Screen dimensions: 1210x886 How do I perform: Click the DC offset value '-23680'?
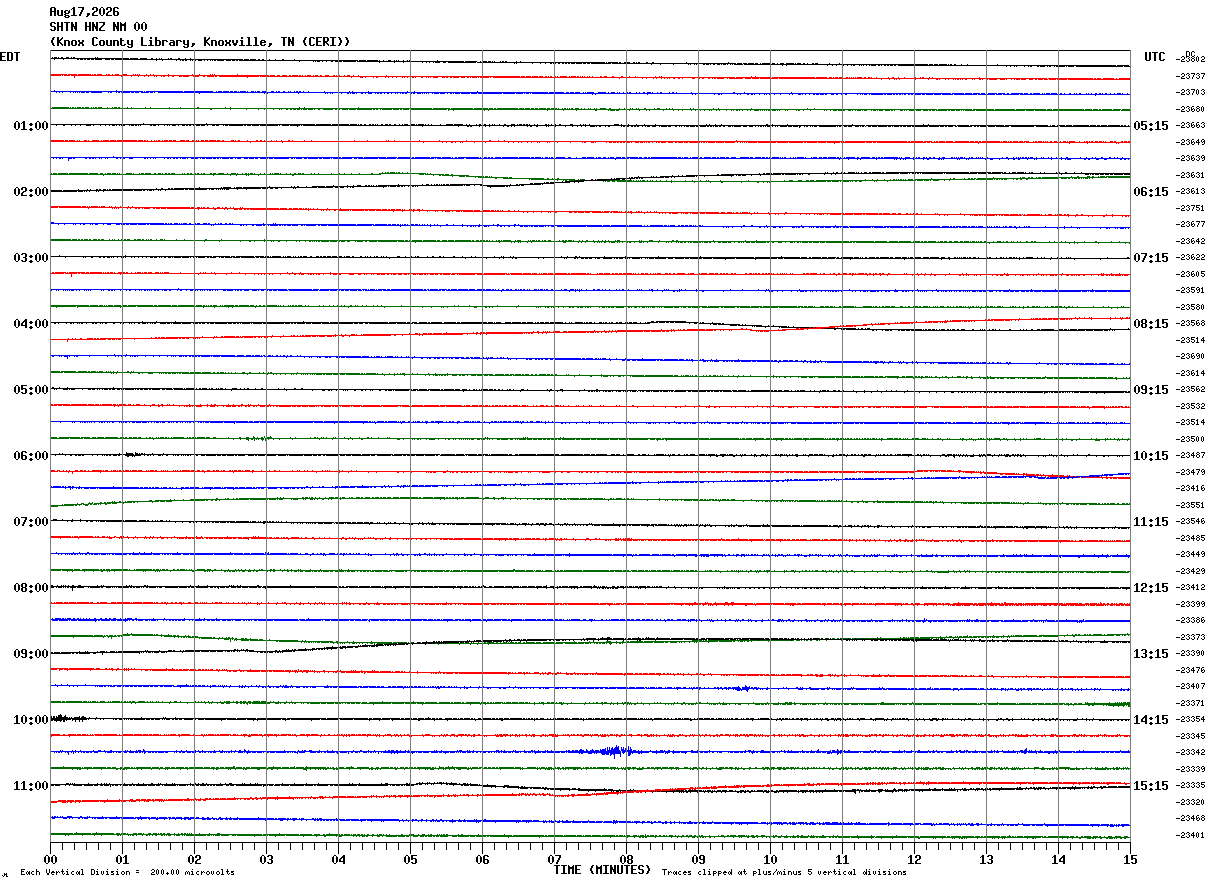(x=1190, y=109)
